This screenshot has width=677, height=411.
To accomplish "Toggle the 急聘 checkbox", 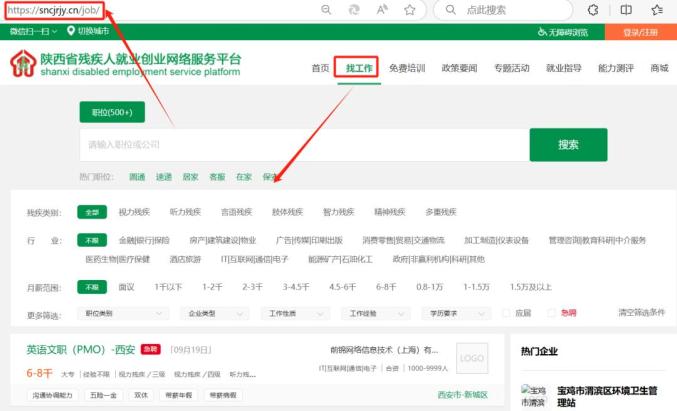I will (x=552, y=313).
